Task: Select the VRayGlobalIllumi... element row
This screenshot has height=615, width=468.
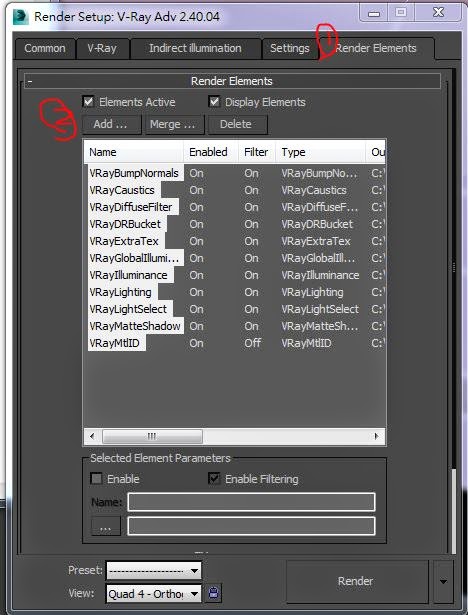Action: [235, 258]
